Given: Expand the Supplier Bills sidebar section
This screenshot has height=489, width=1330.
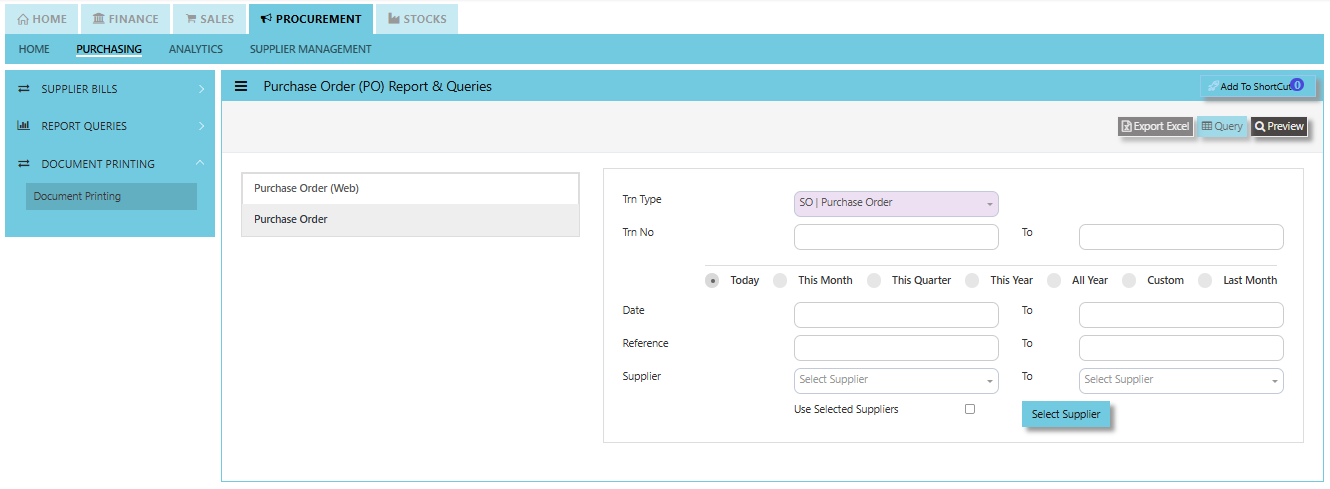Looking at the screenshot, I should point(201,89).
